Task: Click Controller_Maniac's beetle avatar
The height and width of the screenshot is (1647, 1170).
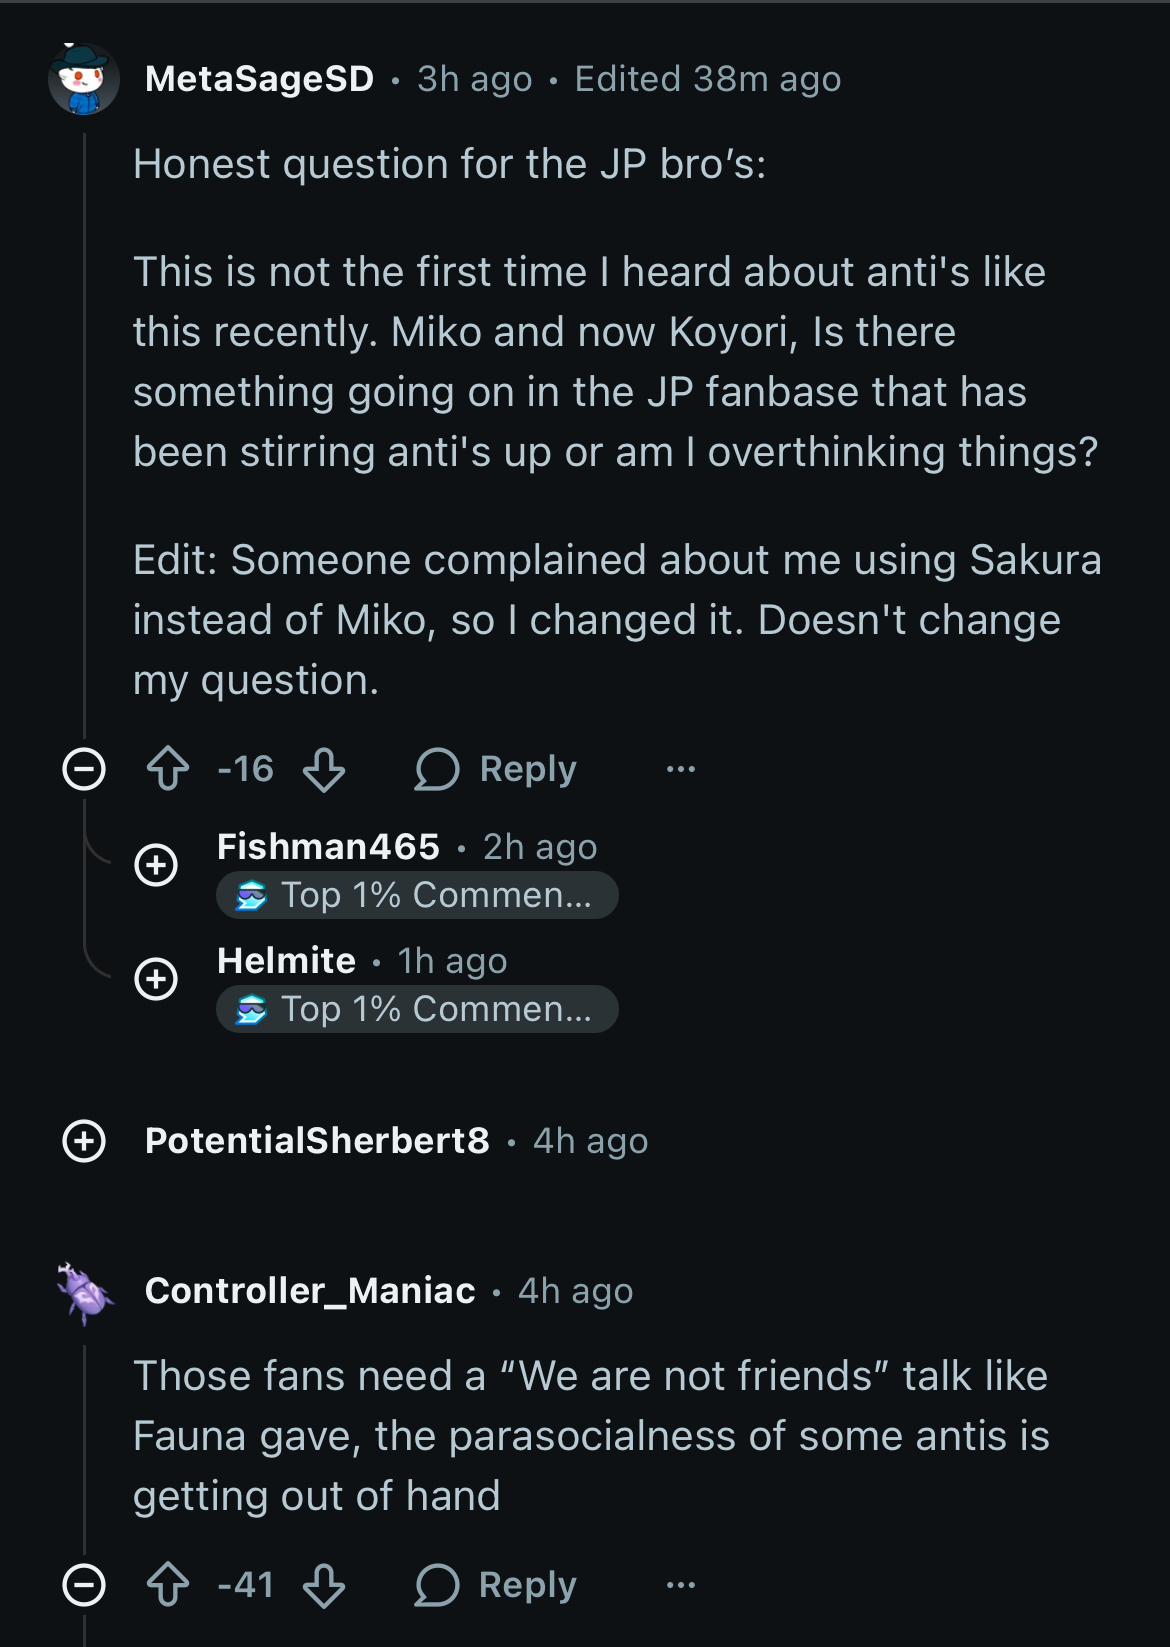Action: click(84, 1292)
